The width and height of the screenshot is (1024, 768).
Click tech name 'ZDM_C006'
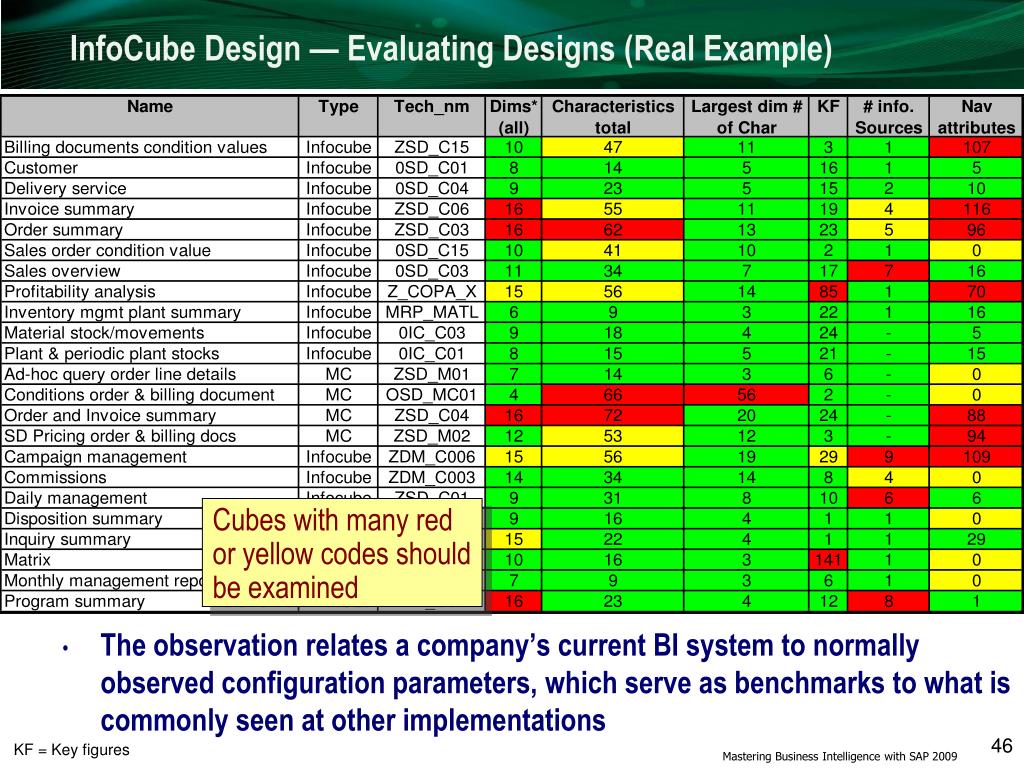coord(431,457)
